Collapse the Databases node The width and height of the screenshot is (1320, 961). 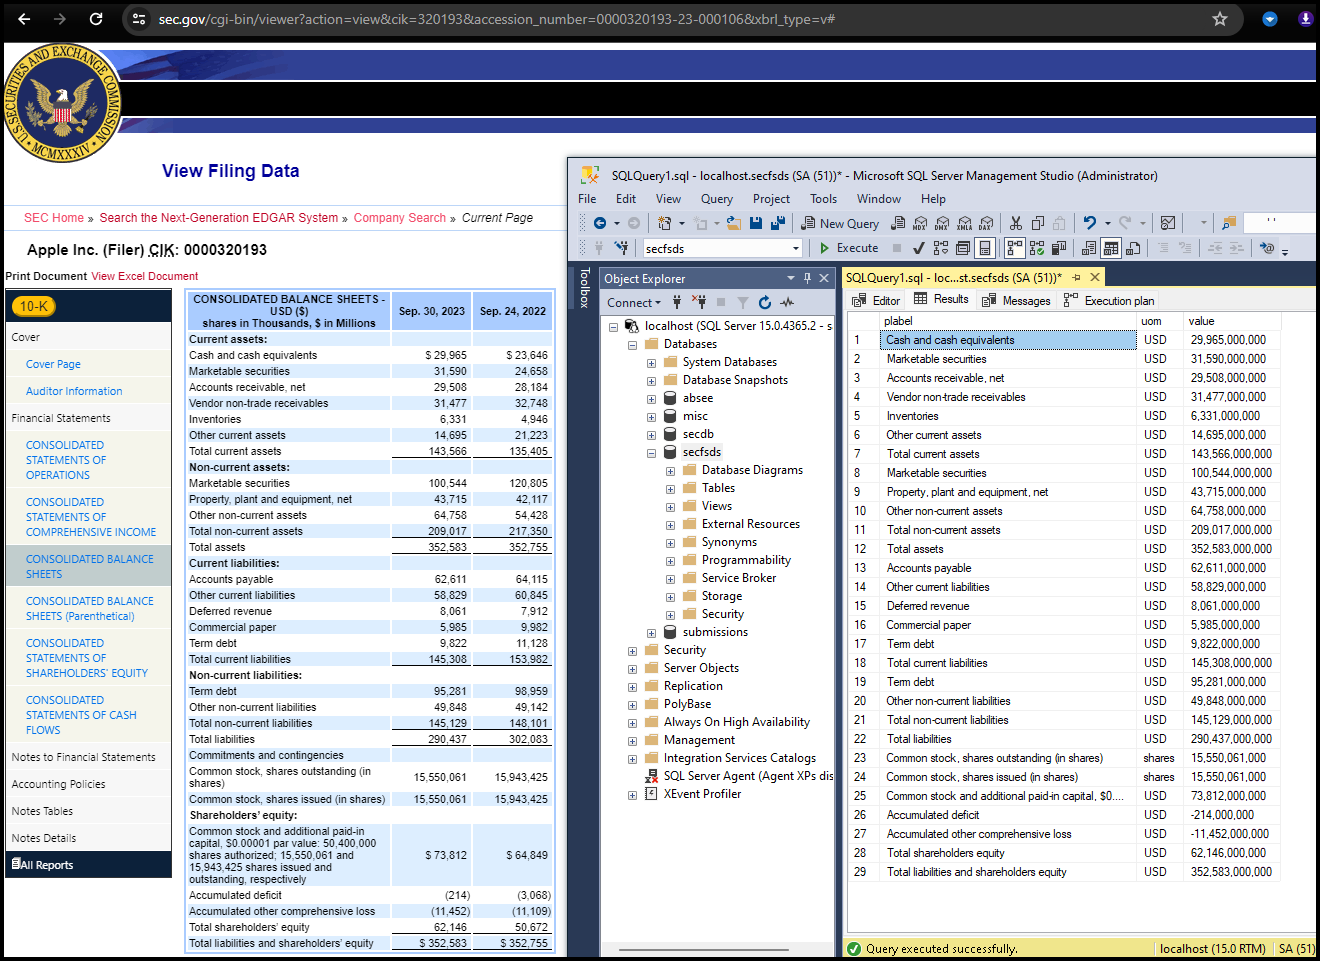click(x=632, y=345)
